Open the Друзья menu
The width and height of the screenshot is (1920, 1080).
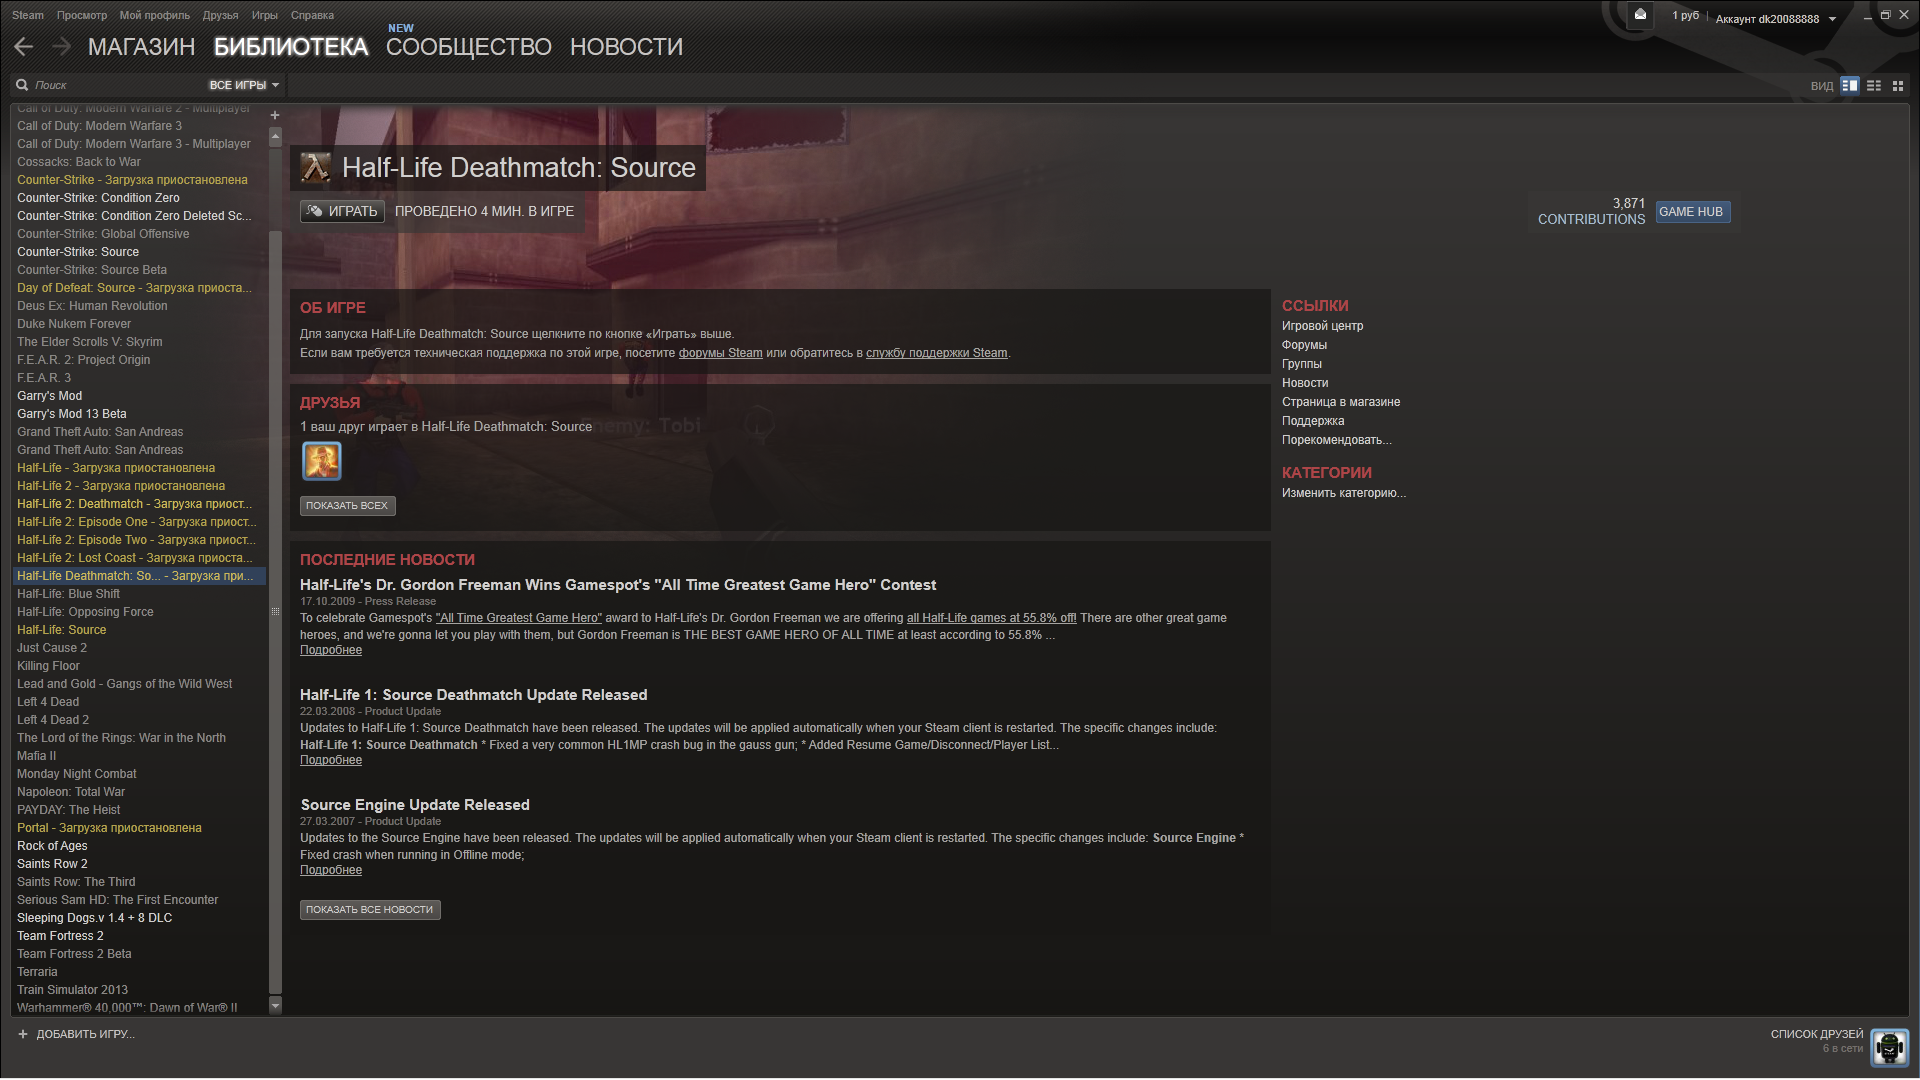click(x=220, y=15)
